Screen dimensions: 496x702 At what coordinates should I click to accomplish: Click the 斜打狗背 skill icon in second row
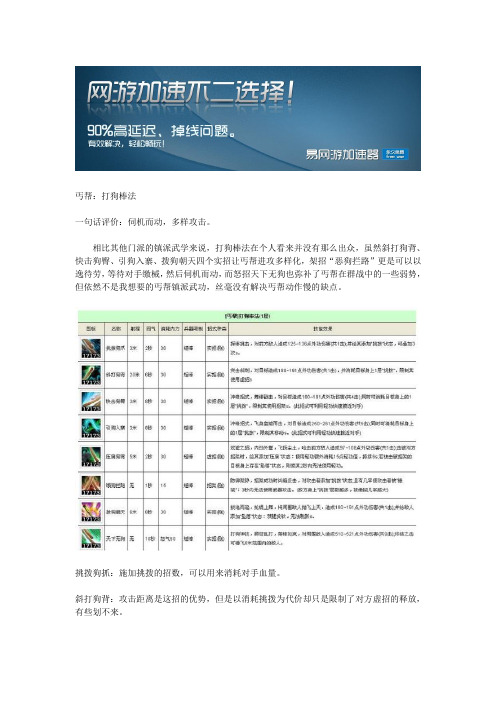coord(91,375)
